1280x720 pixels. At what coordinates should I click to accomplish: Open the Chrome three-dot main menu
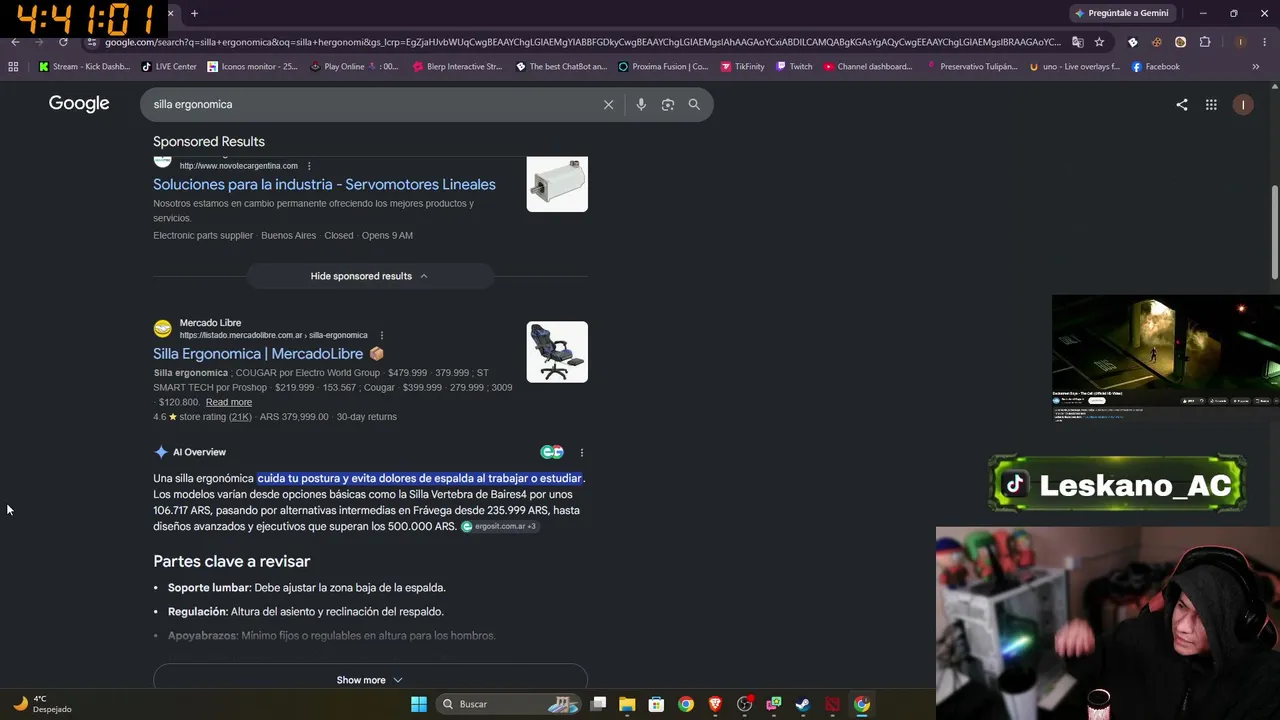coord(1263,42)
